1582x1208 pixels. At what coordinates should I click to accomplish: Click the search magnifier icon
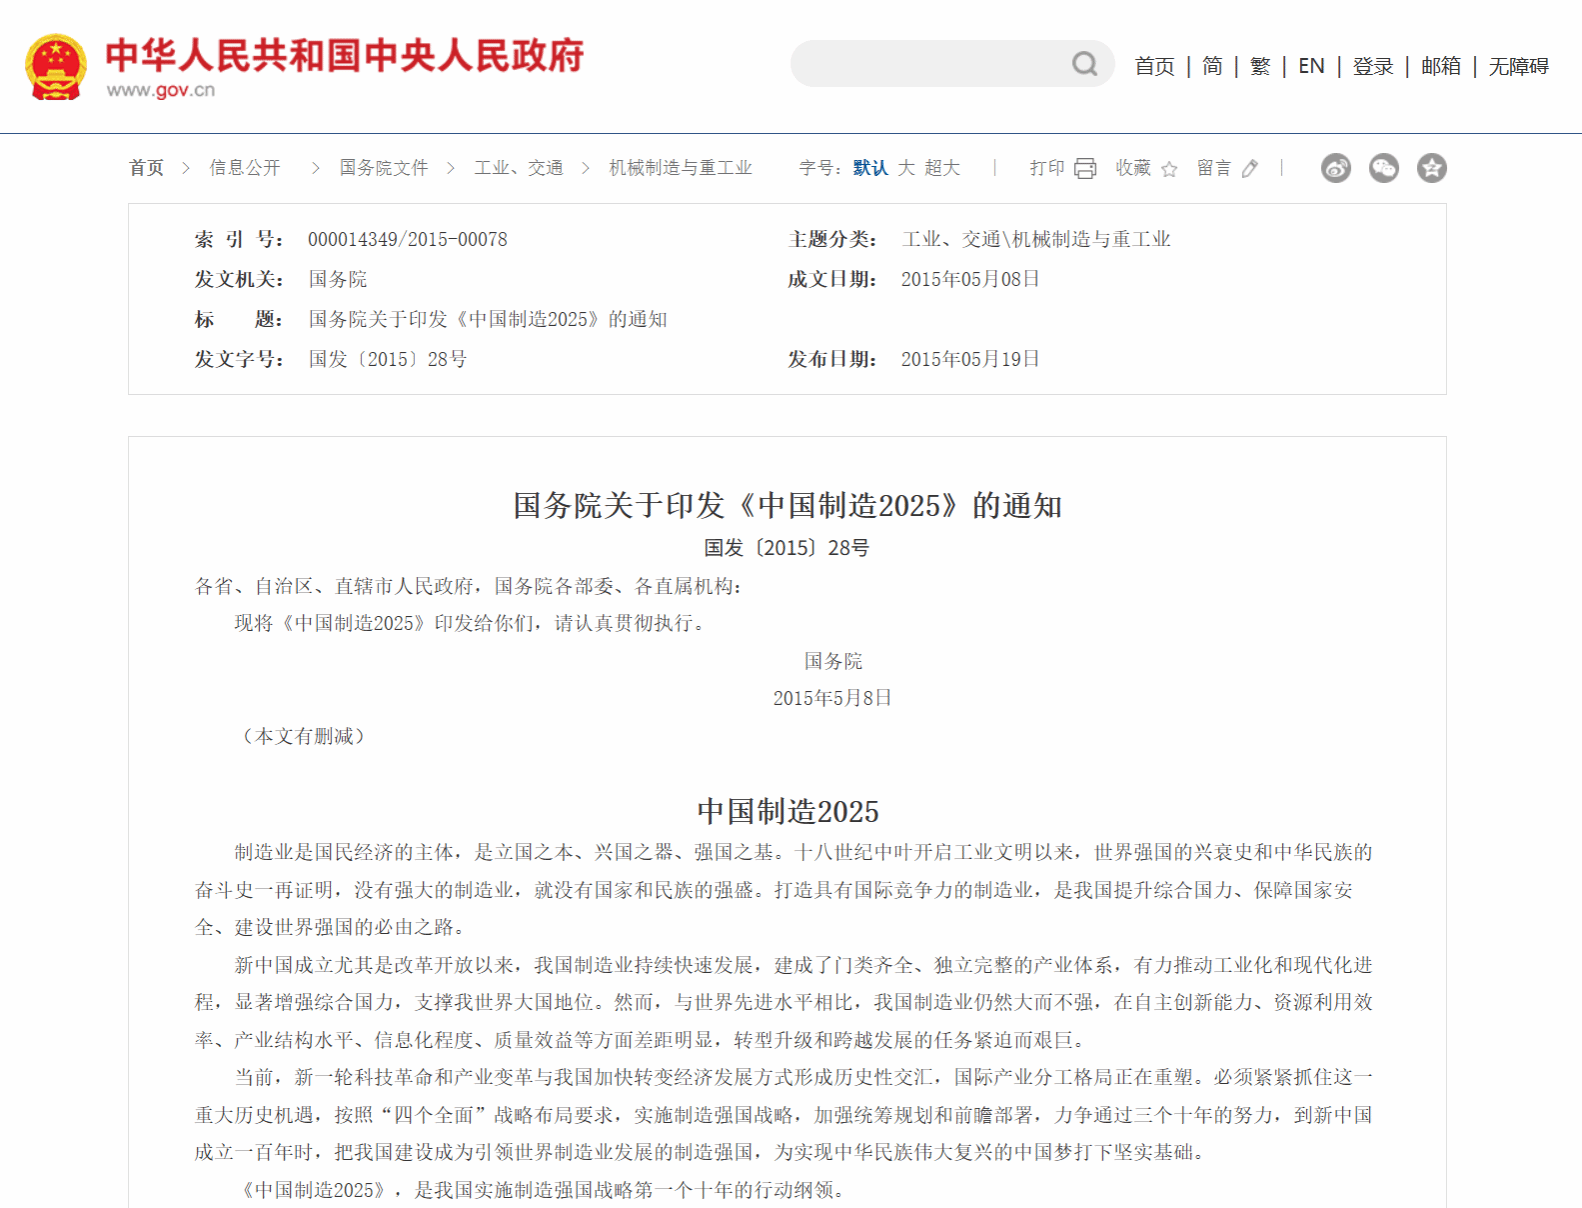point(1084,64)
